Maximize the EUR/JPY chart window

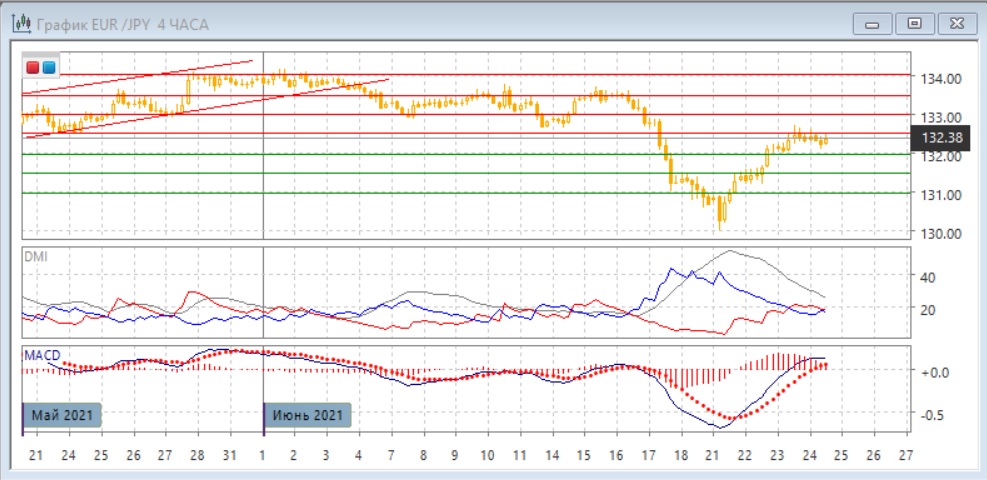(x=913, y=23)
